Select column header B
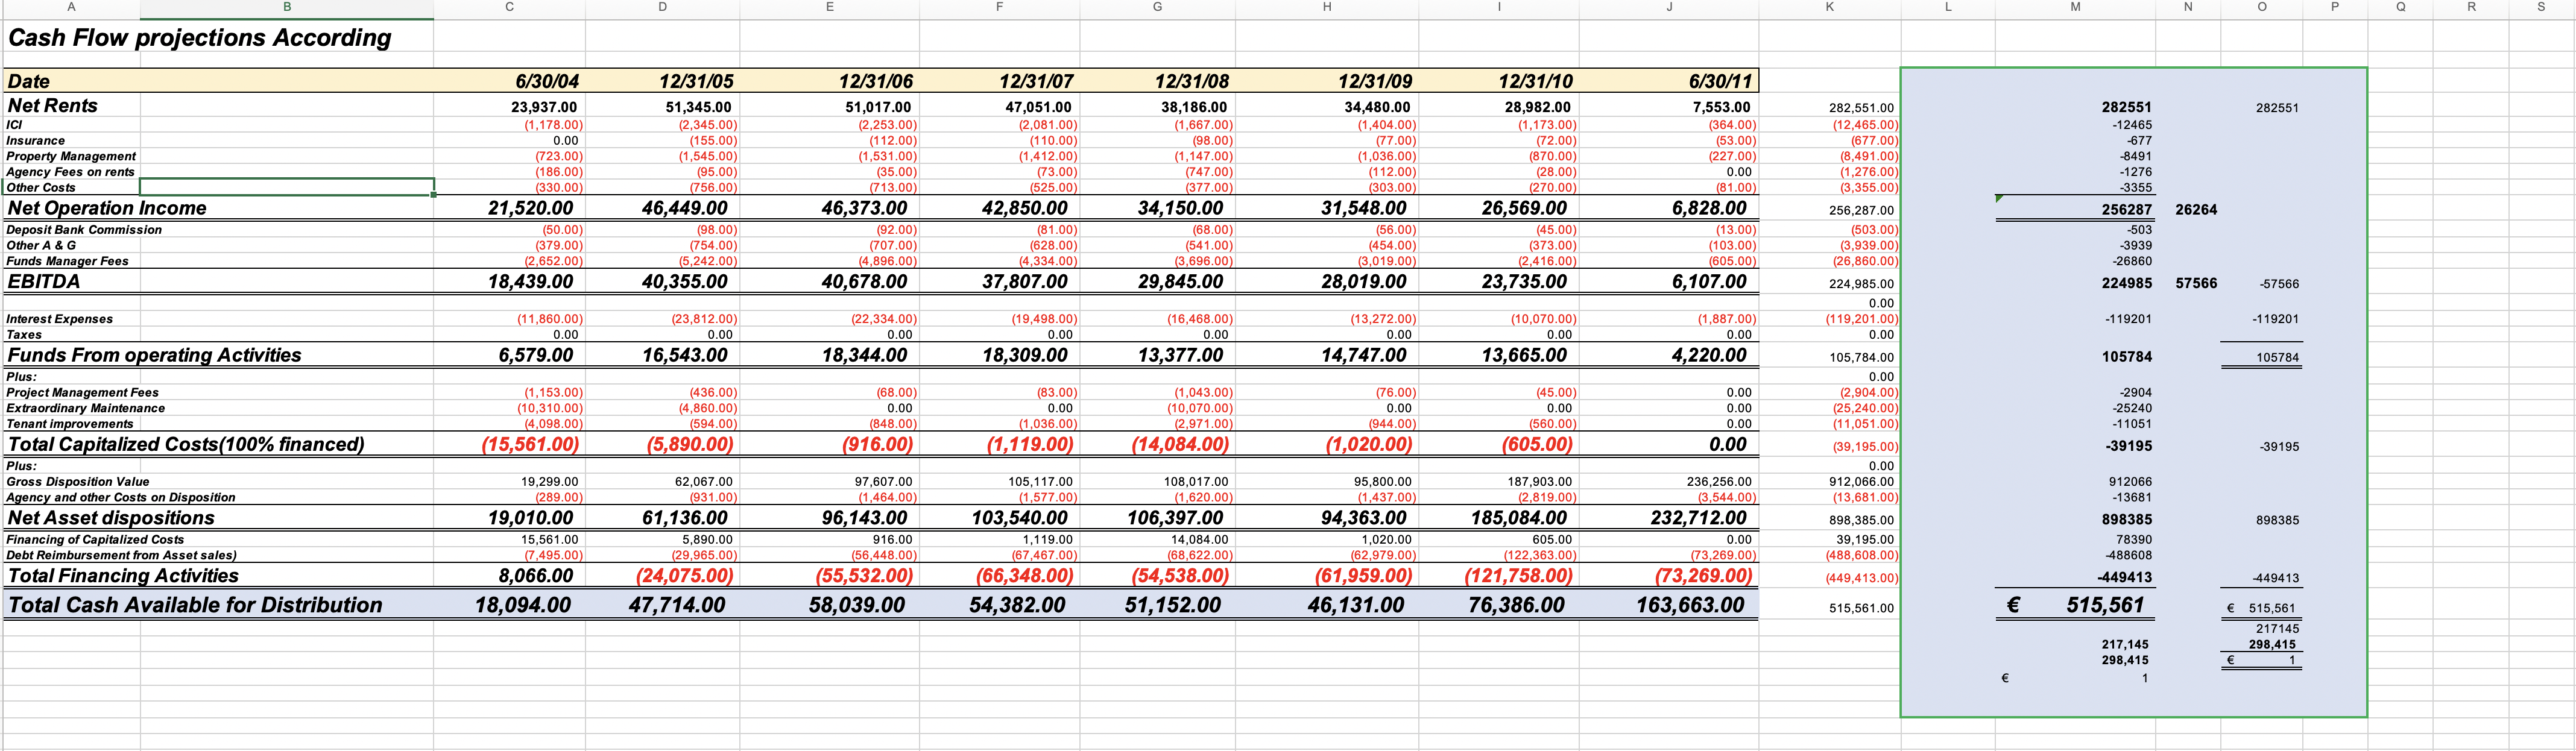 [287, 8]
